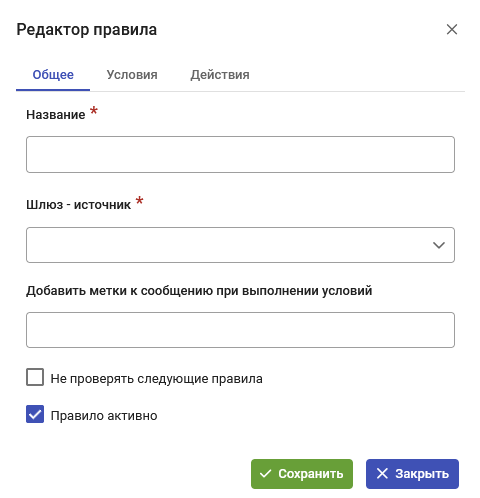Click the Шлюз - источник field label

pos(78,205)
